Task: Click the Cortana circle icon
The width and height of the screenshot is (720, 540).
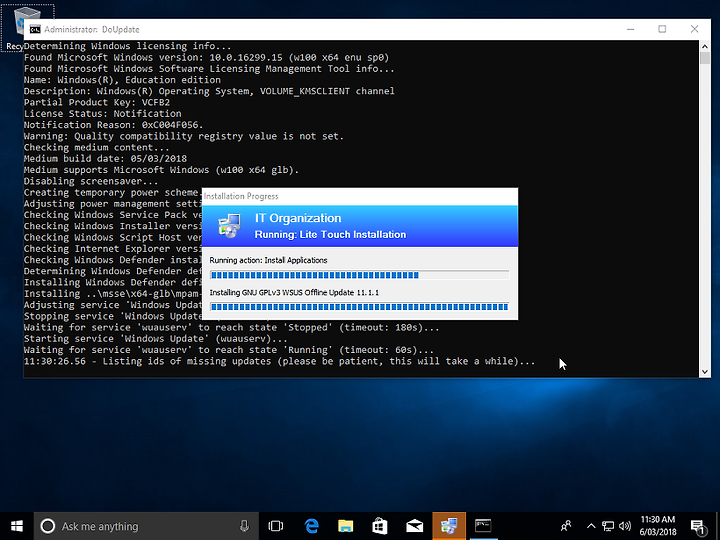Action: coord(48,526)
